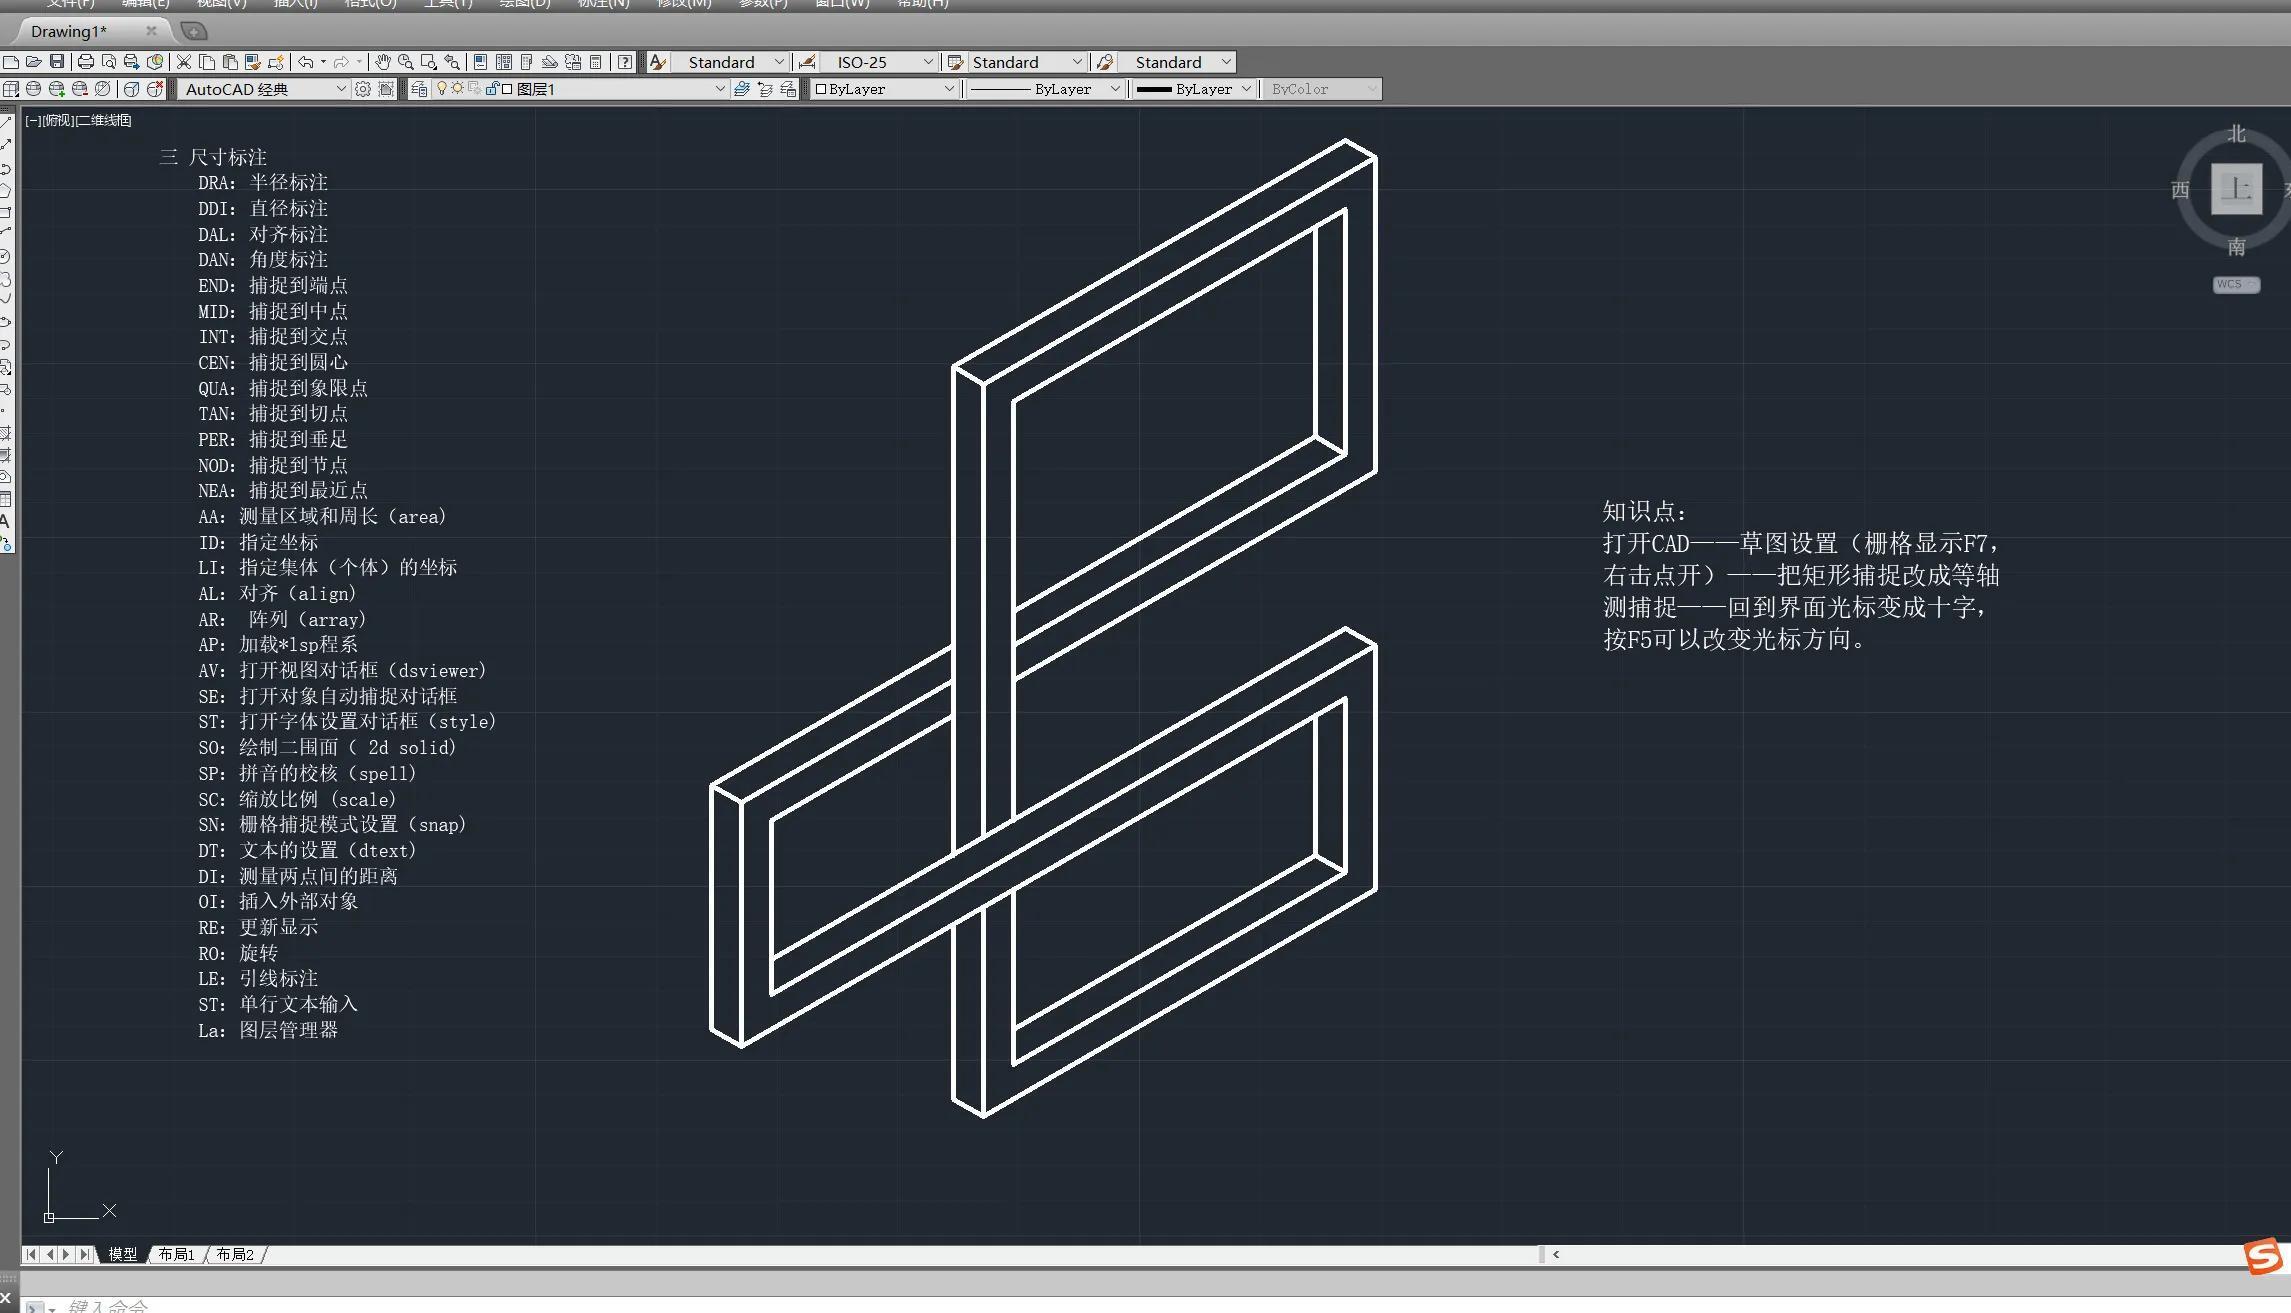2291x1313 pixels.
Task: Open the Layer Properties Manager icon
Action: 419,89
